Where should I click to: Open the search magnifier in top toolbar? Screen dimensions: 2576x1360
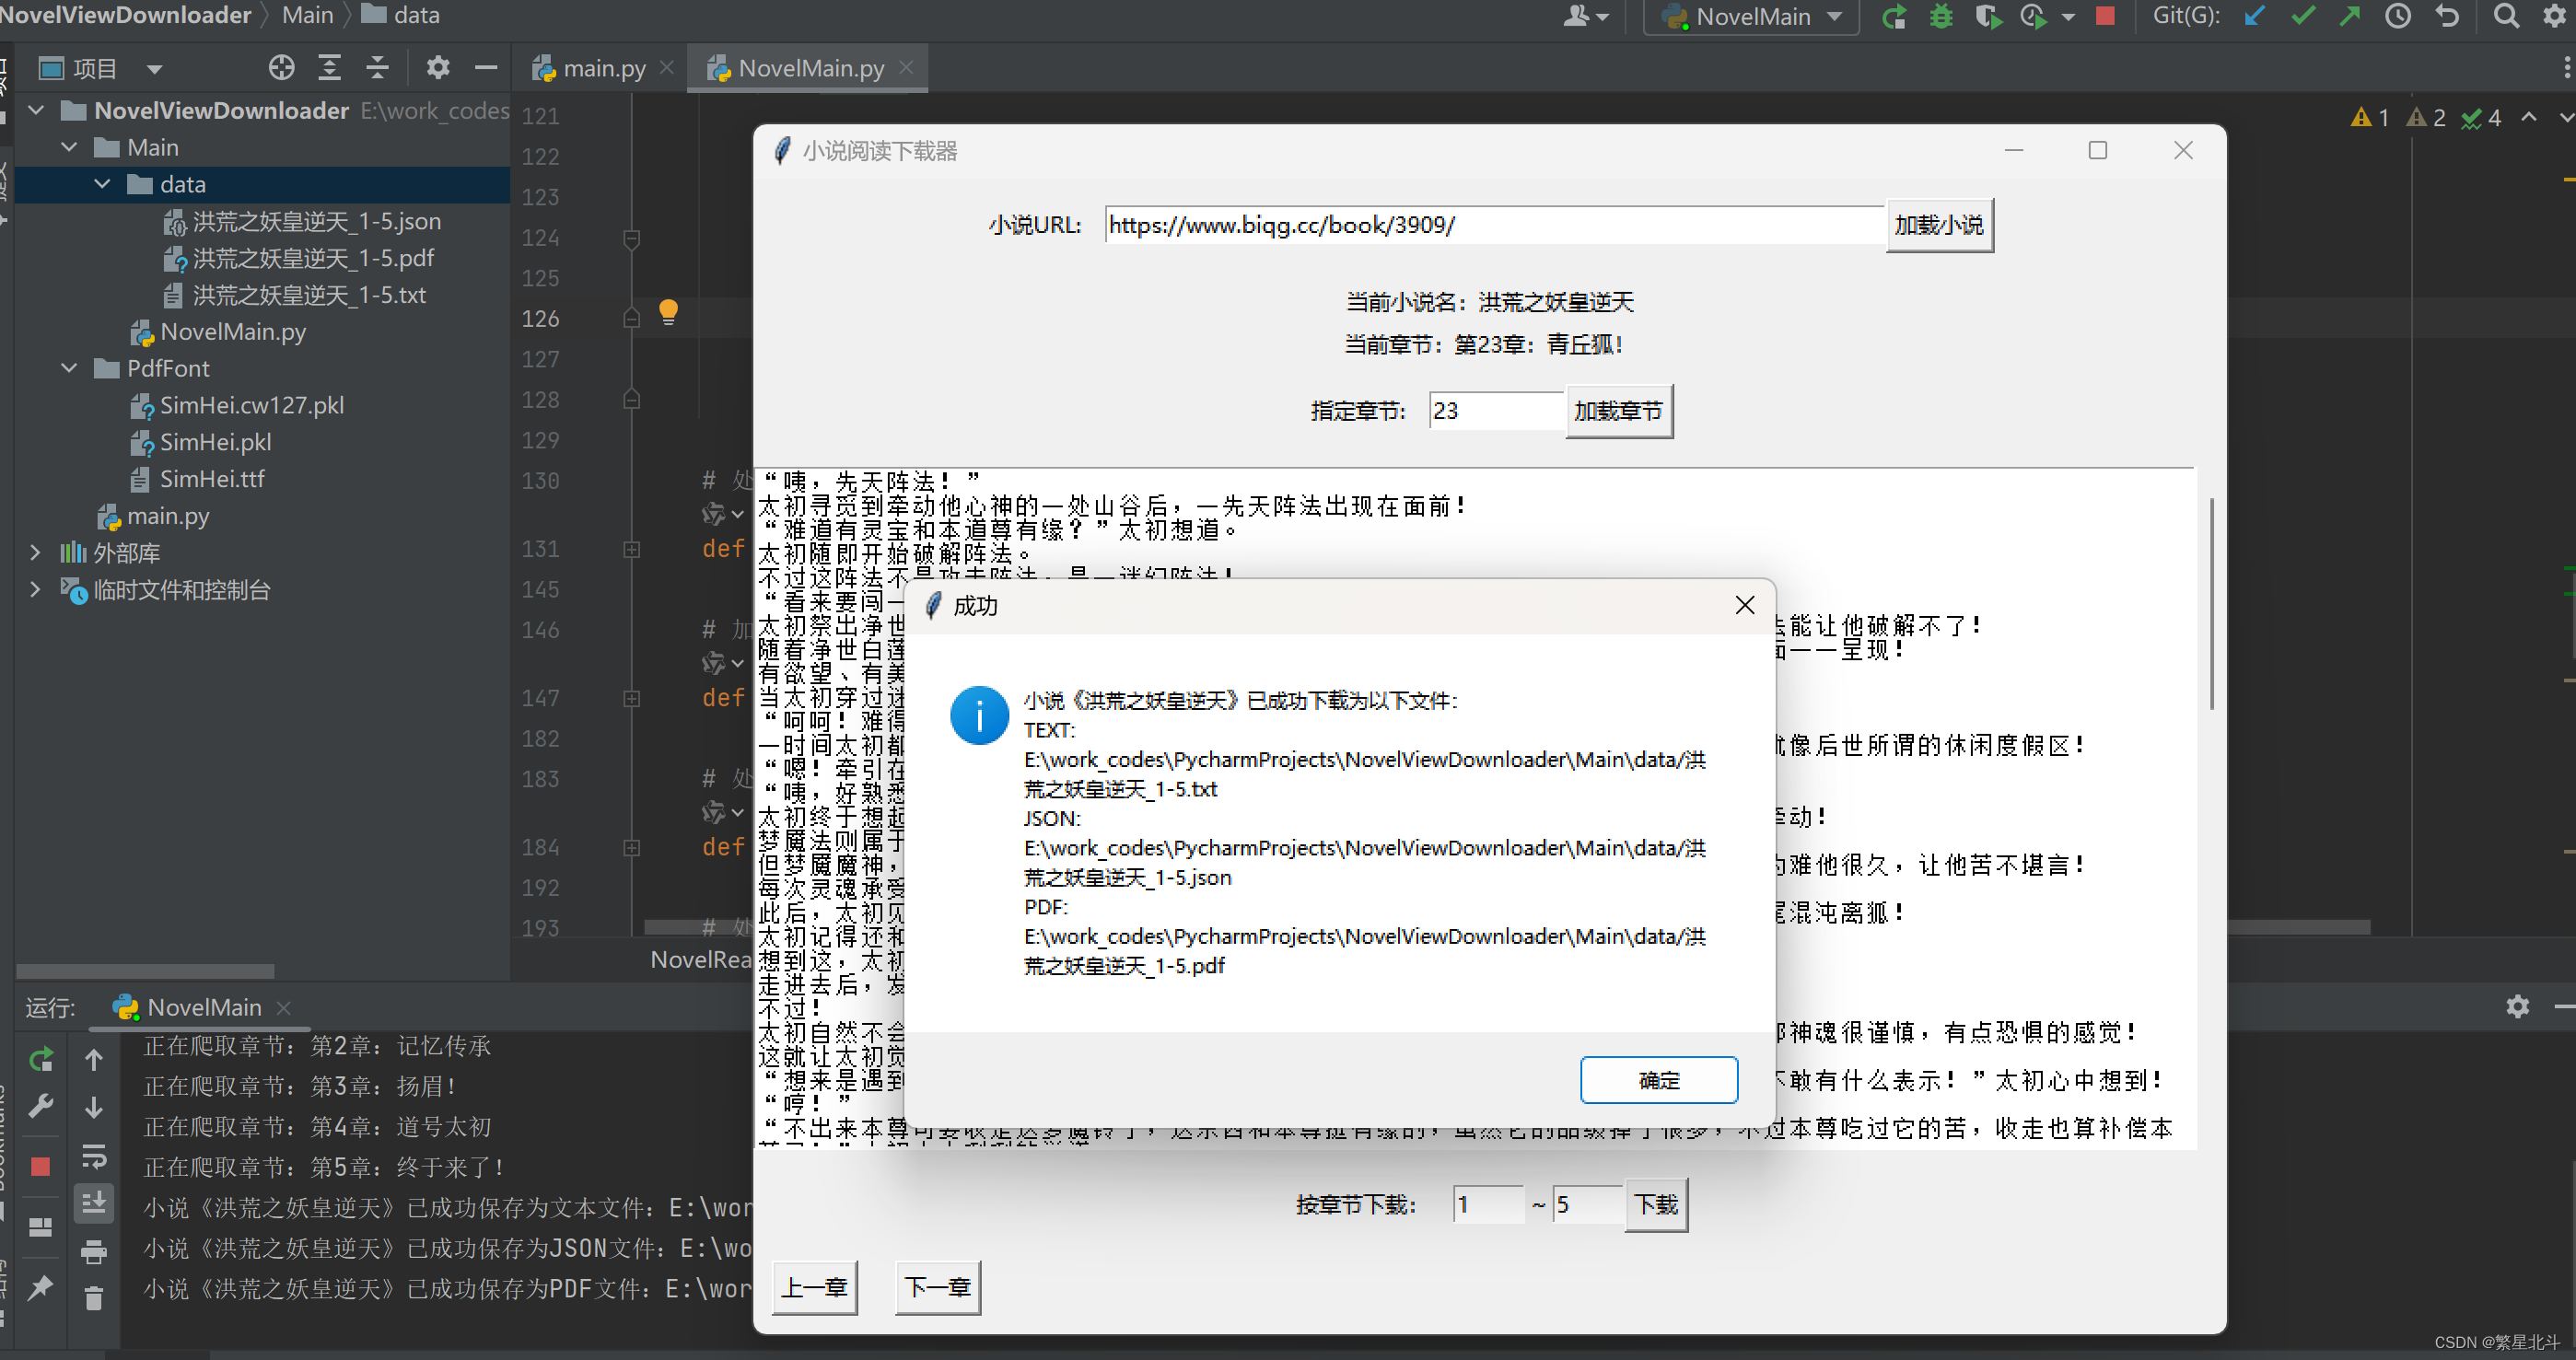coord(2506,16)
